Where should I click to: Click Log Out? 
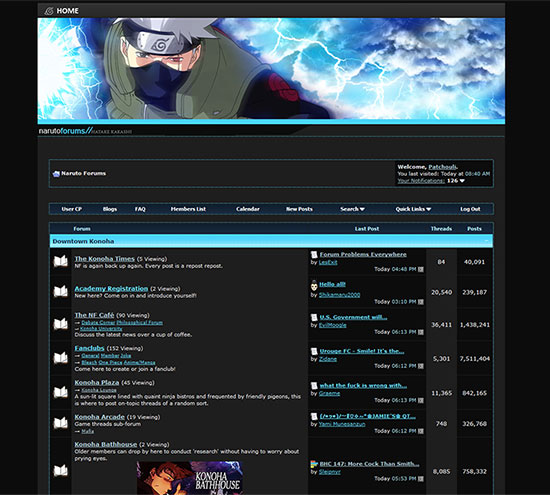coord(470,209)
